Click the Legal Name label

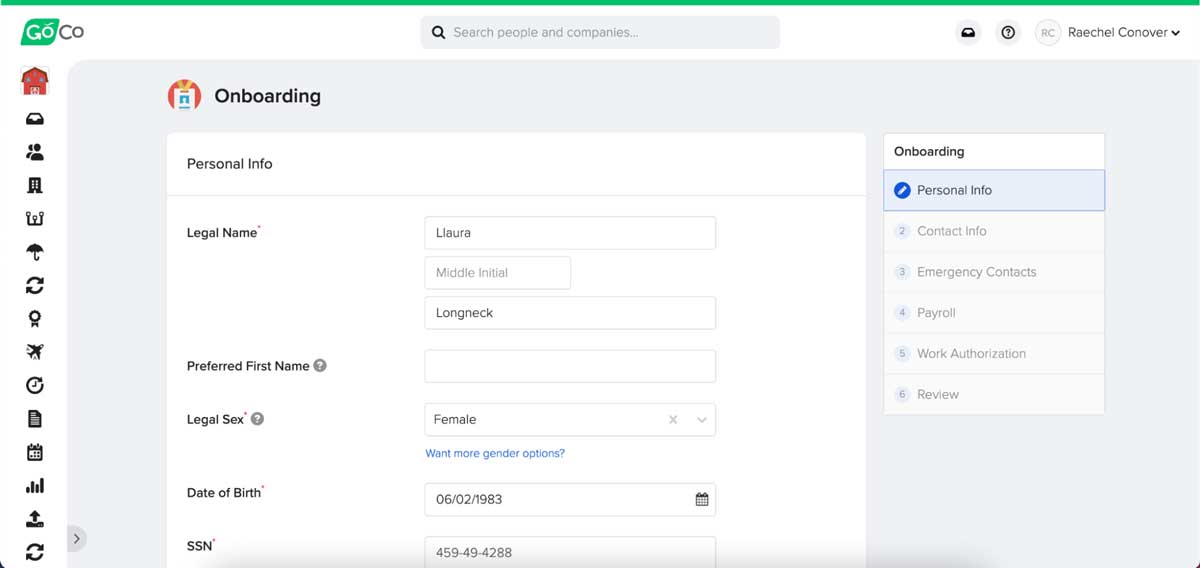(x=222, y=233)
